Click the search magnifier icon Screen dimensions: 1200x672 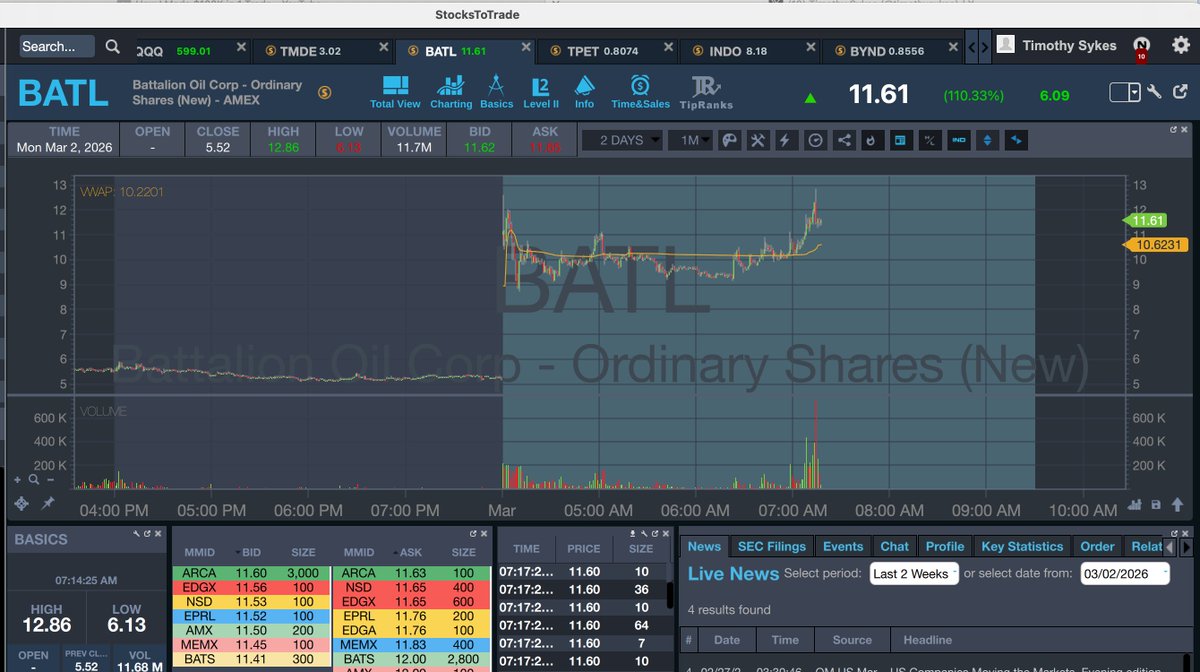[112, 47]
